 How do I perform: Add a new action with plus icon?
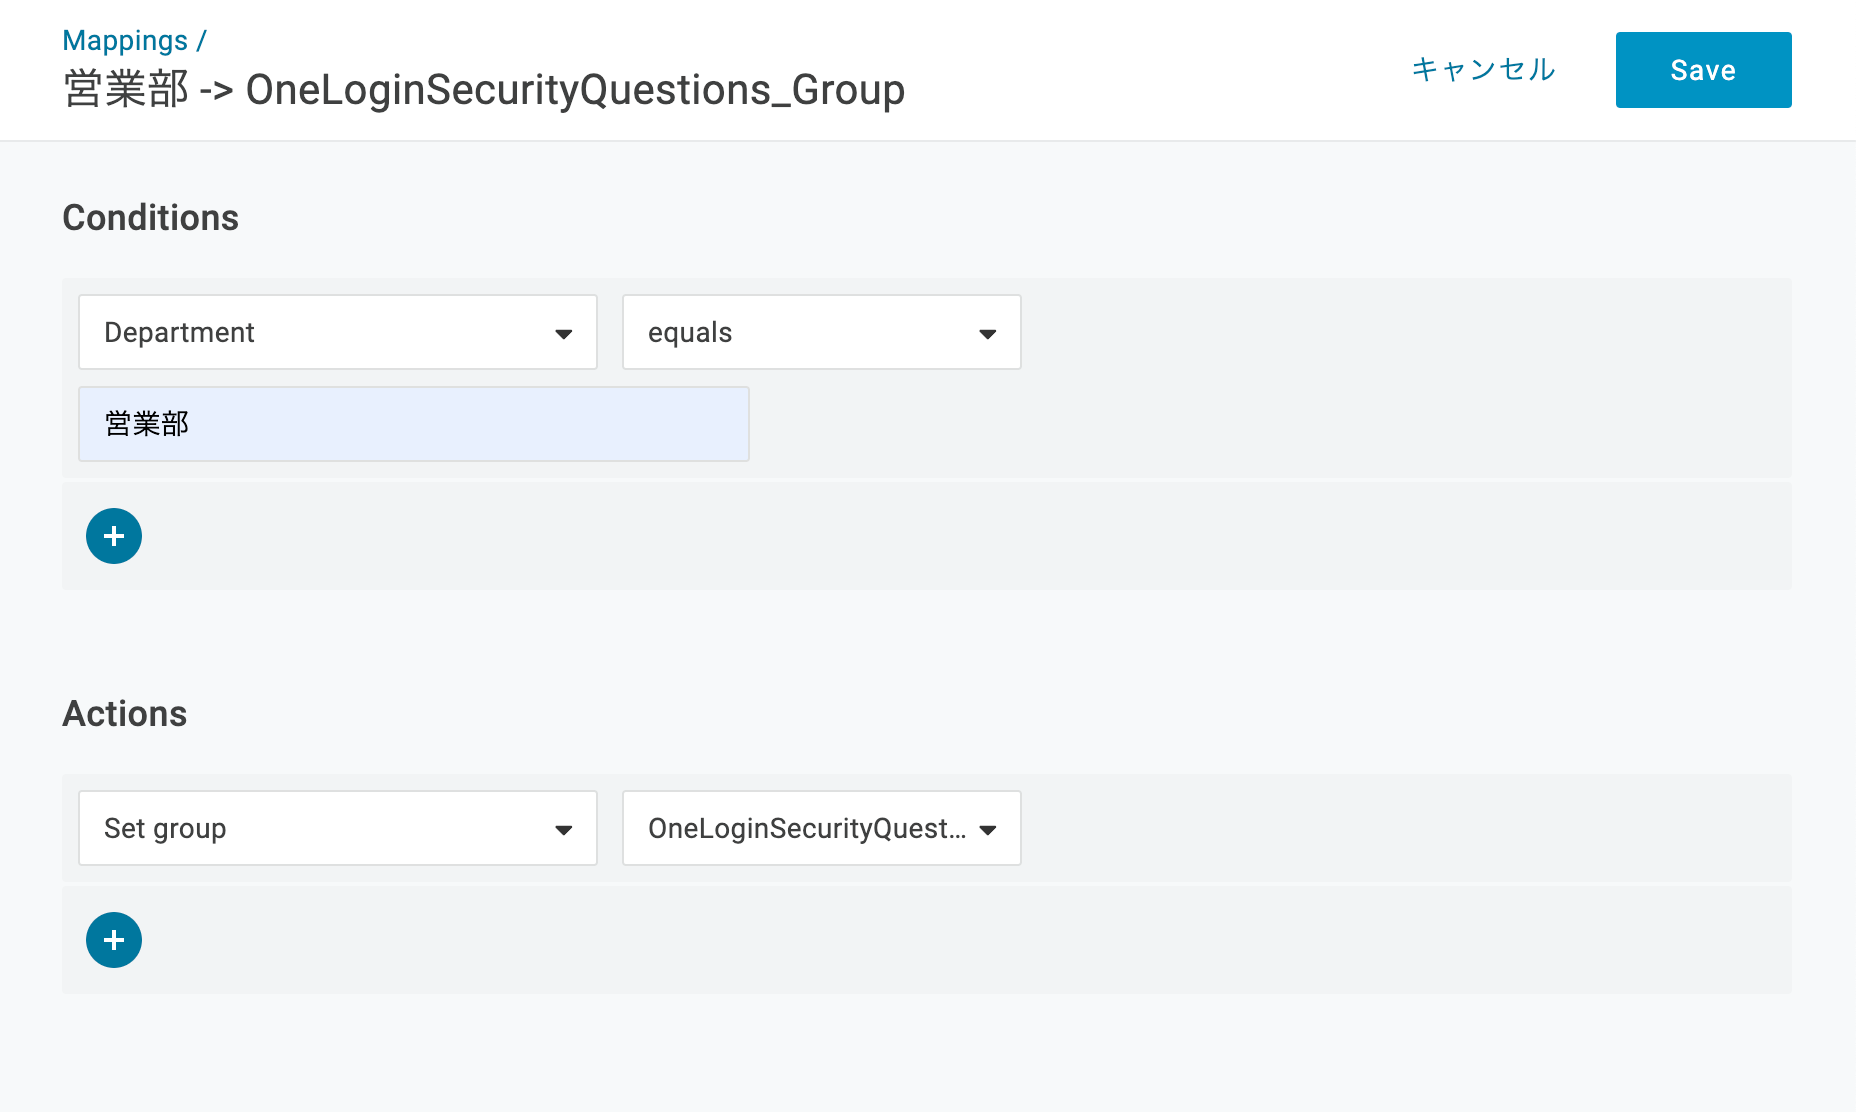pos(114,940)
